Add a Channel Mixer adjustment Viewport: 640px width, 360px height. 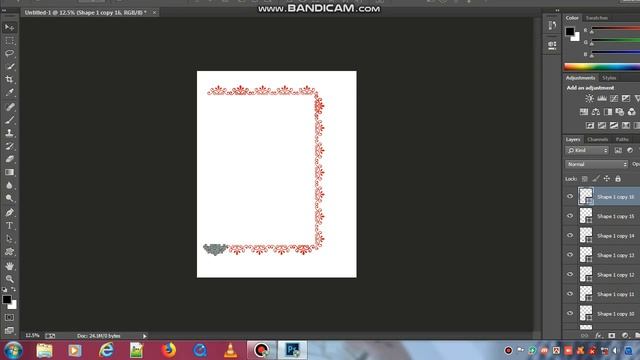click(x=631, y=112)
